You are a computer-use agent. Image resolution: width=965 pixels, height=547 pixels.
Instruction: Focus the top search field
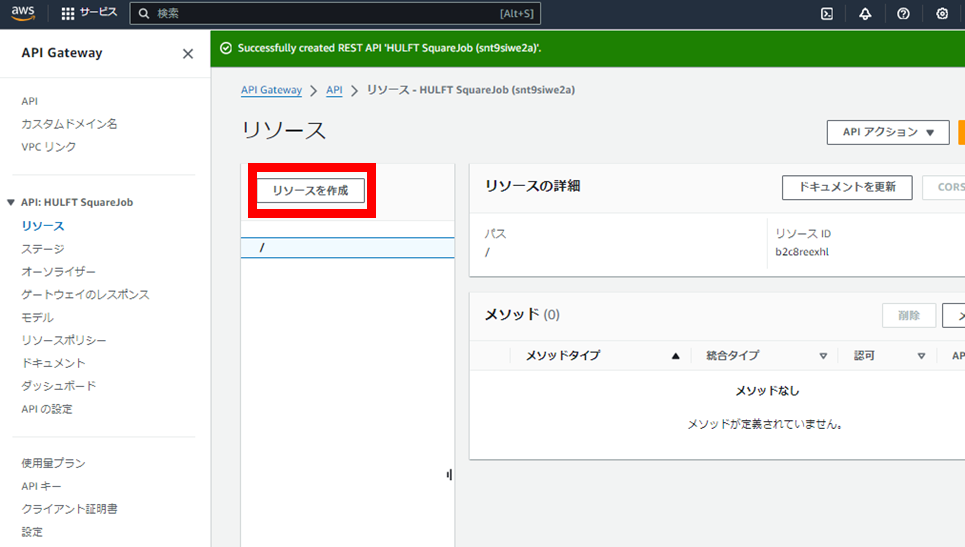(x=335, y=14)
